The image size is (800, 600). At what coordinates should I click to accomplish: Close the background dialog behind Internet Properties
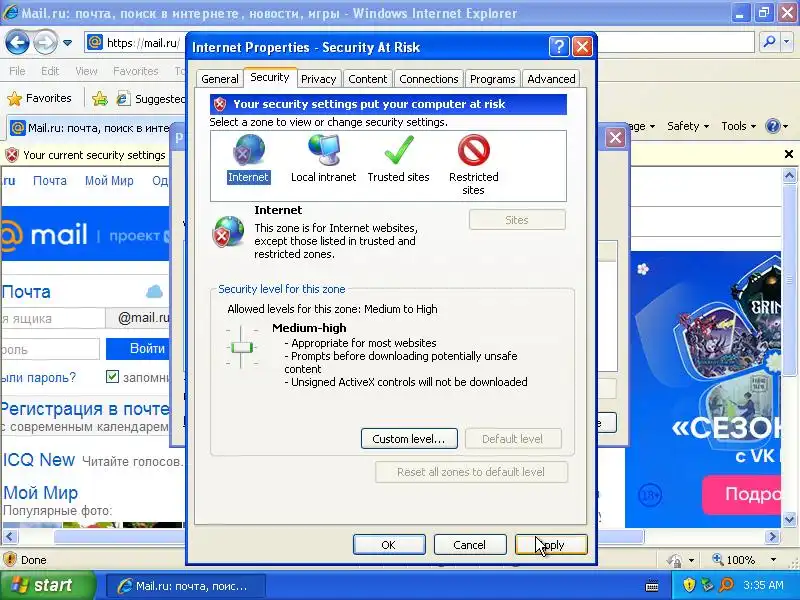615,137
